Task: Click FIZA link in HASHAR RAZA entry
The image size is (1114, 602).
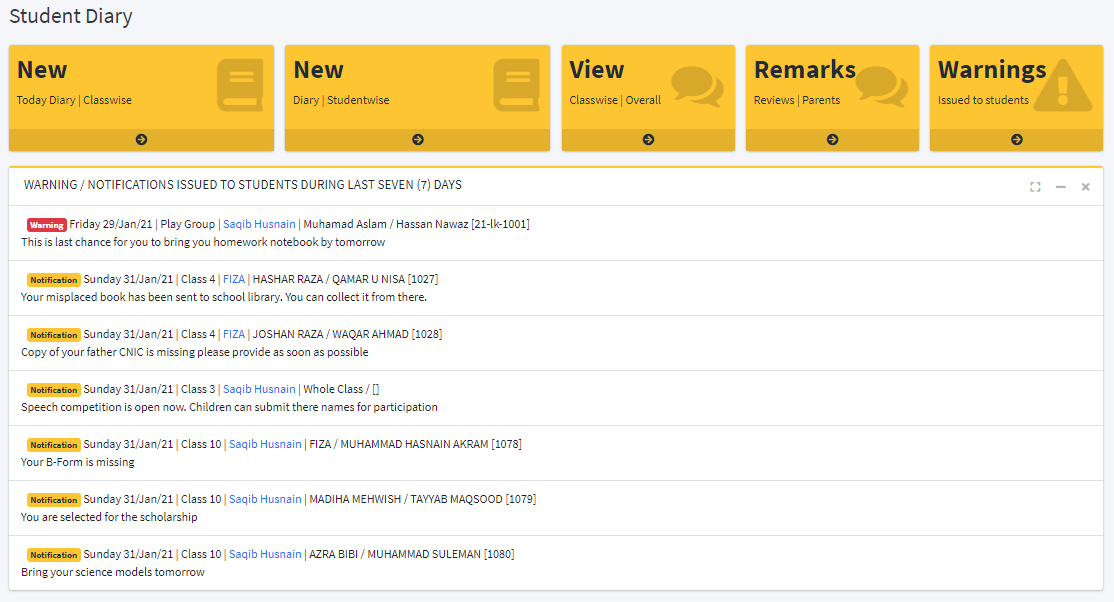Action: point(233,279)
